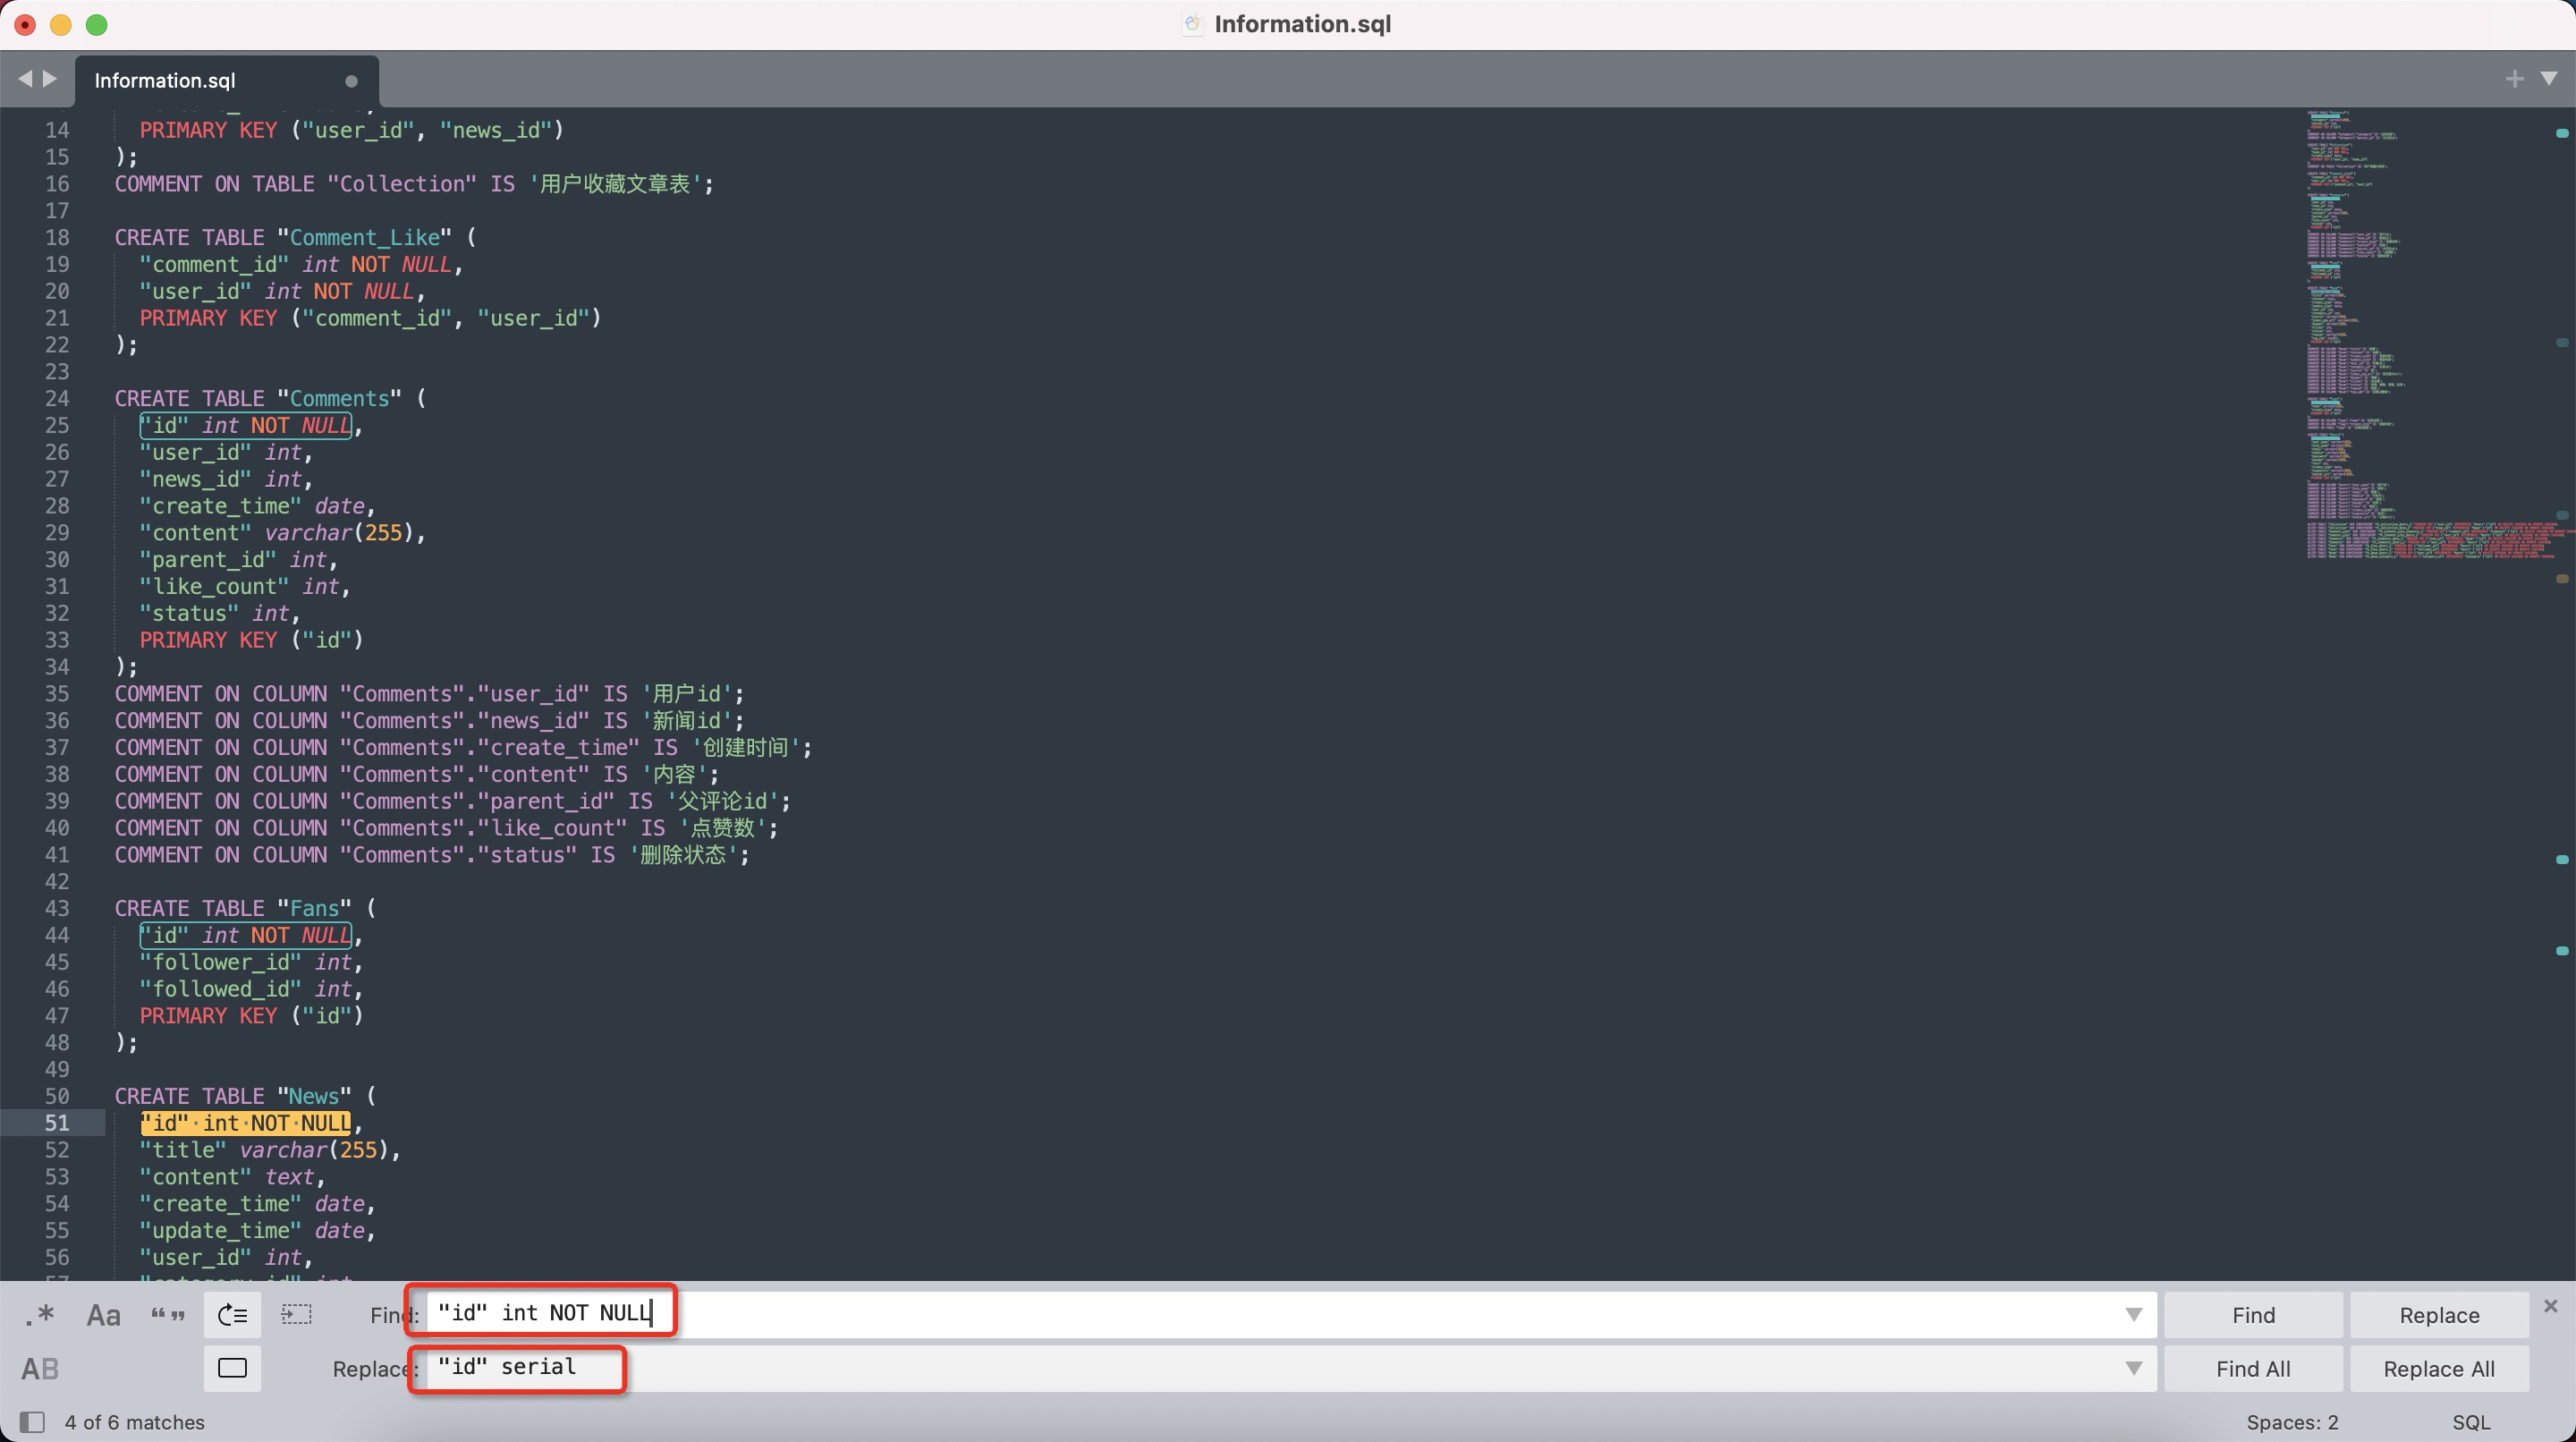Toggle whole word matching
Screen dimensions: 2576x1442
[x=168, y=1315]
